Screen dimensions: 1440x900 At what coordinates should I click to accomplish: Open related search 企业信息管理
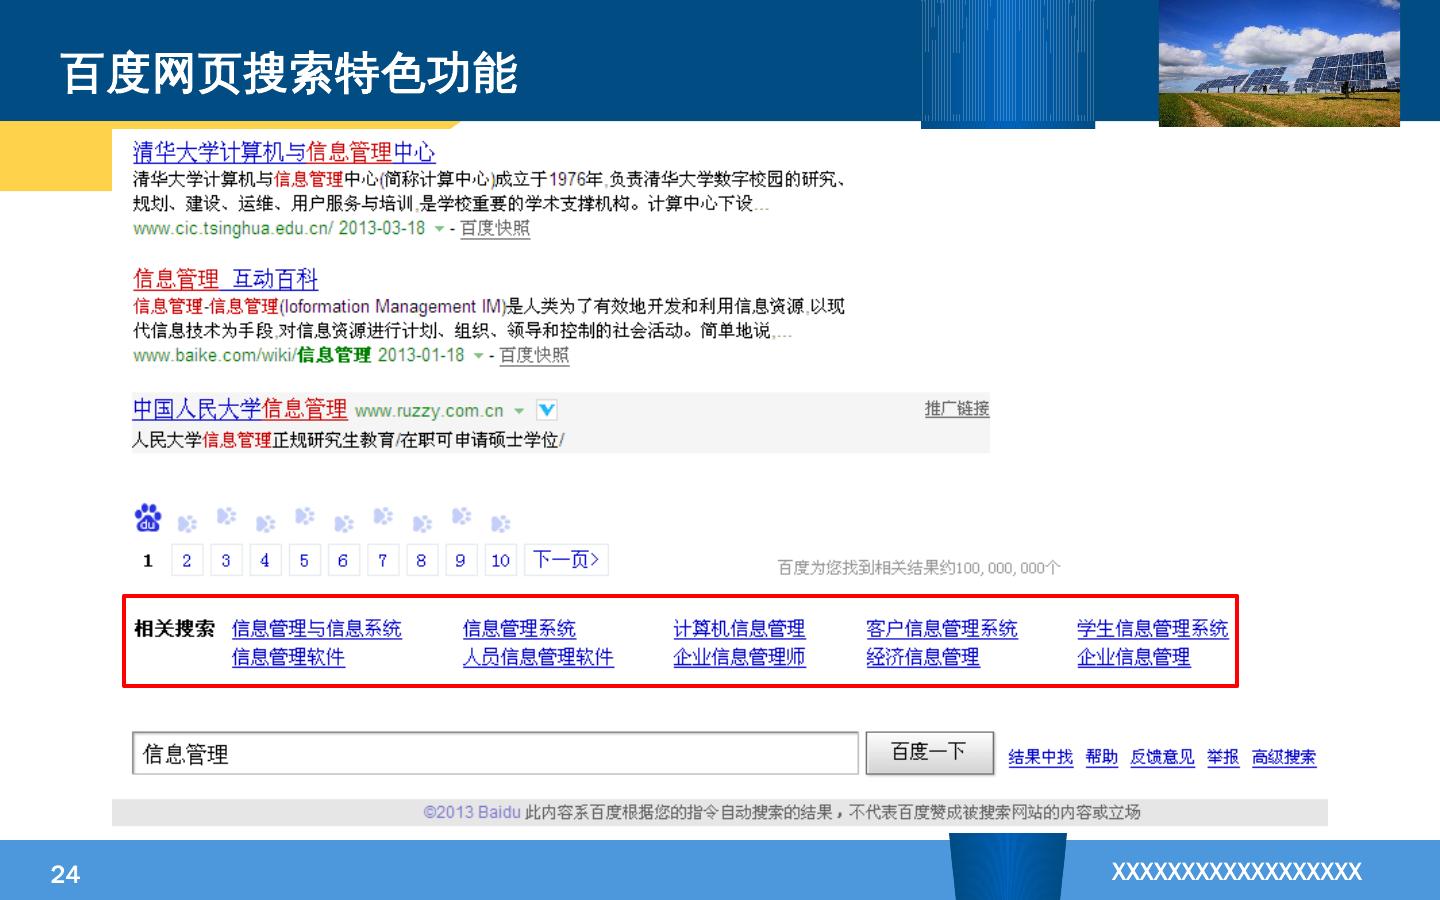pyautogui.click(x=1134, y=657)
